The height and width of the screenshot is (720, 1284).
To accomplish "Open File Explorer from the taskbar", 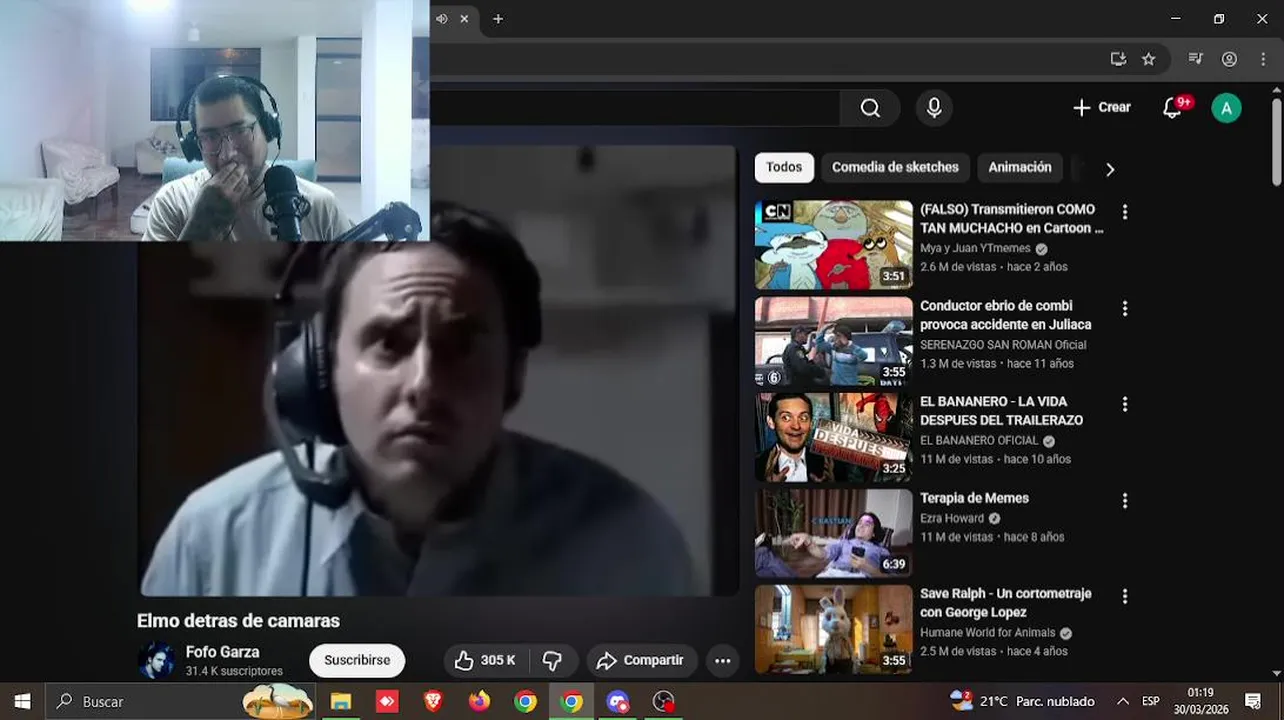I will pyautogui.click(x=341, y=701).
